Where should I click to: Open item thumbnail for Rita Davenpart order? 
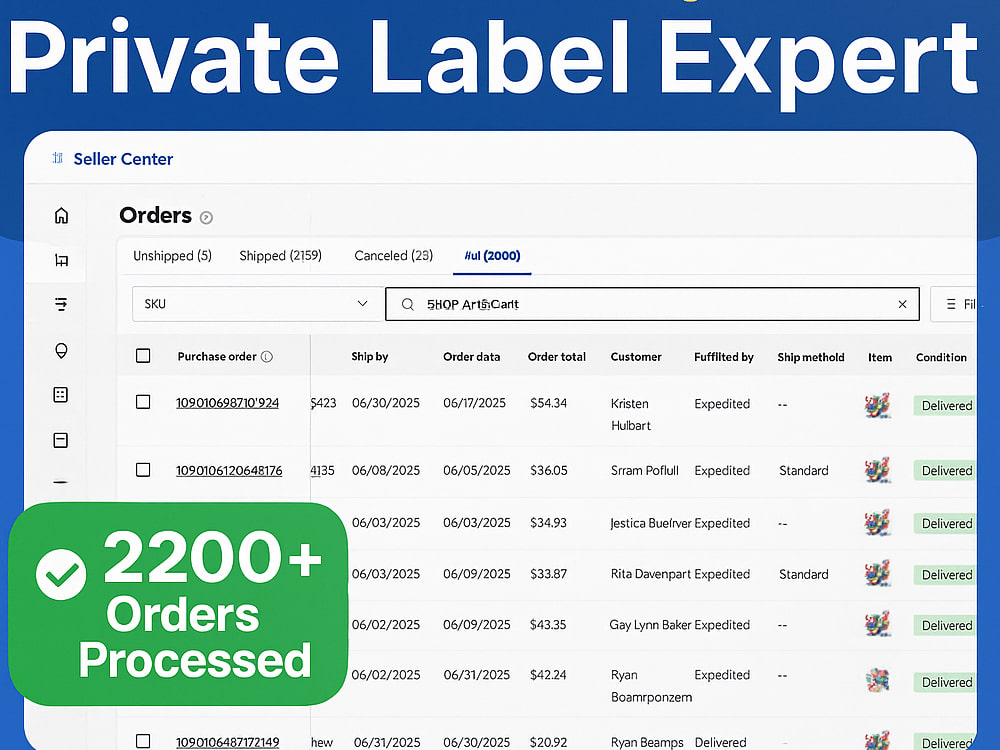(x=878, y=573)
